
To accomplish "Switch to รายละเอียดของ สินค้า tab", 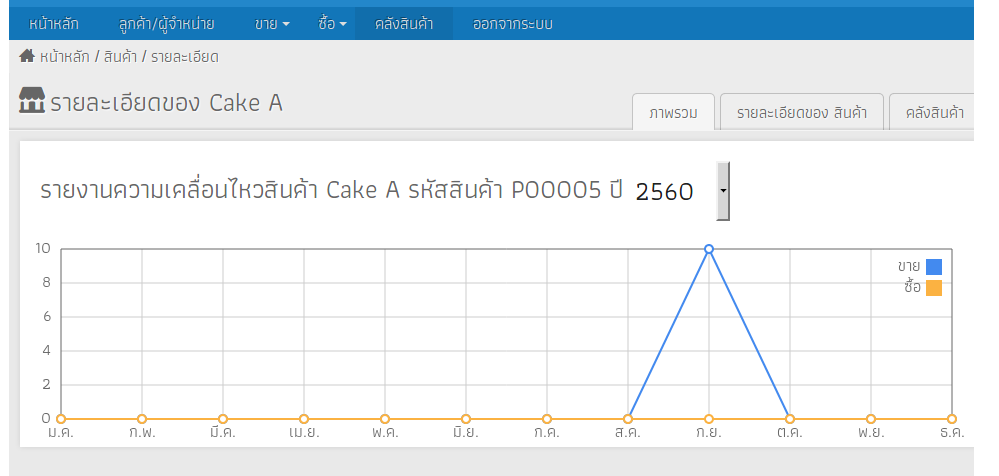I will [x=801, y=112].
